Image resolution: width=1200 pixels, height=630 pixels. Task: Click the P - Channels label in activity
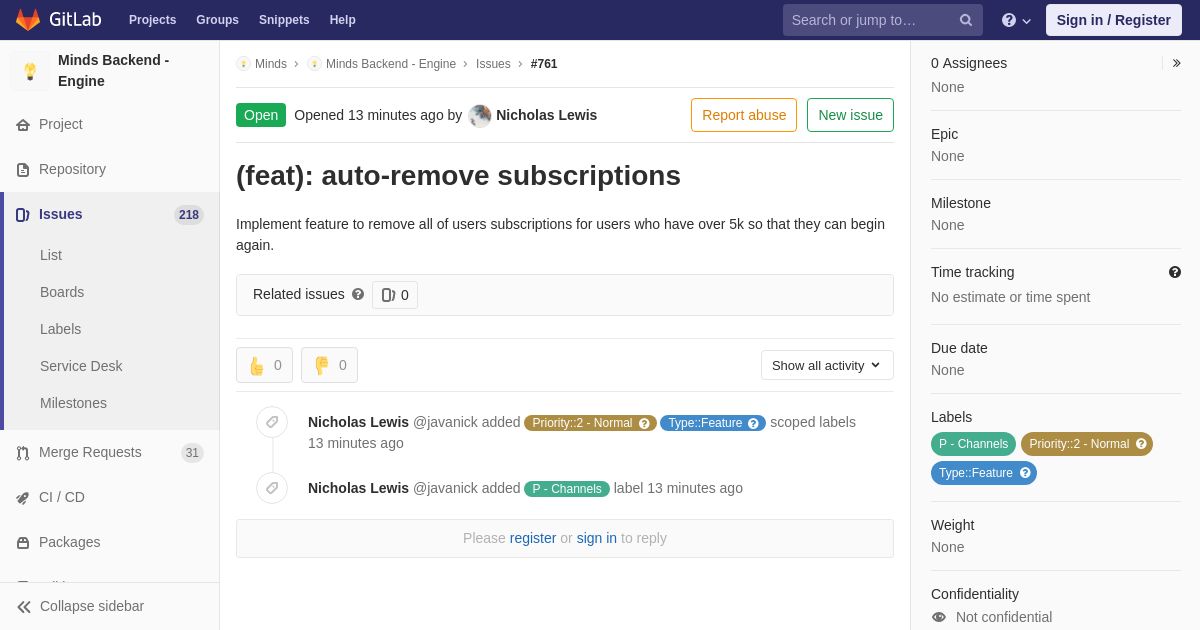click(567, 489)
